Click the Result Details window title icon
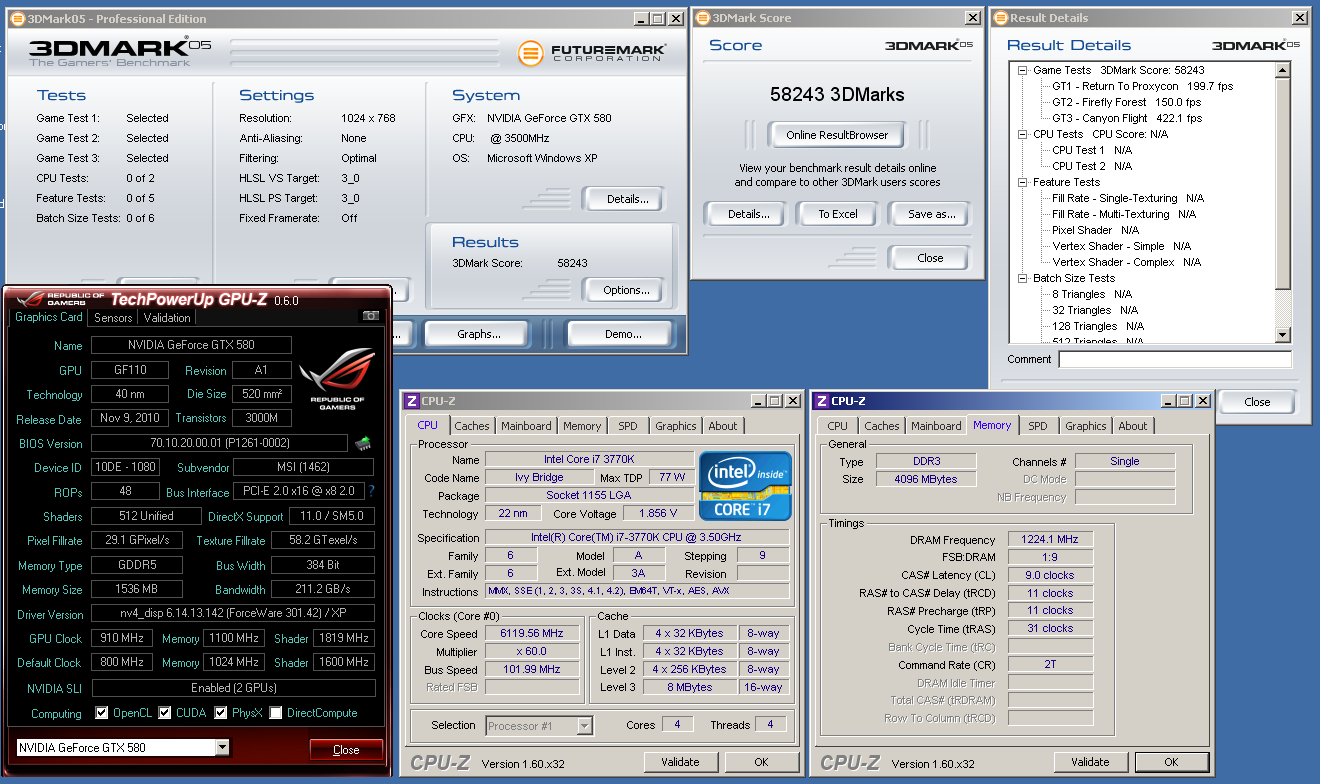This screenshot has width=1320, height=784. 1000,18
